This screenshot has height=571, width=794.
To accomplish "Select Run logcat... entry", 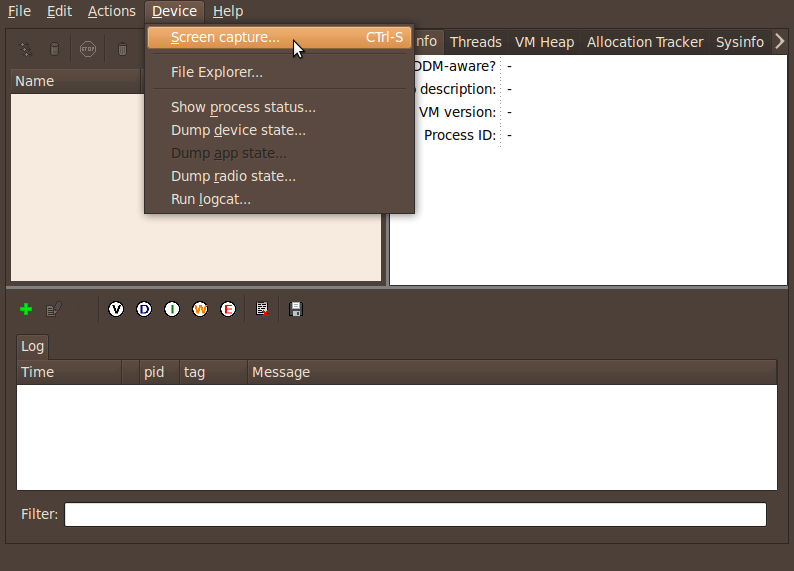I will (280, 199).
